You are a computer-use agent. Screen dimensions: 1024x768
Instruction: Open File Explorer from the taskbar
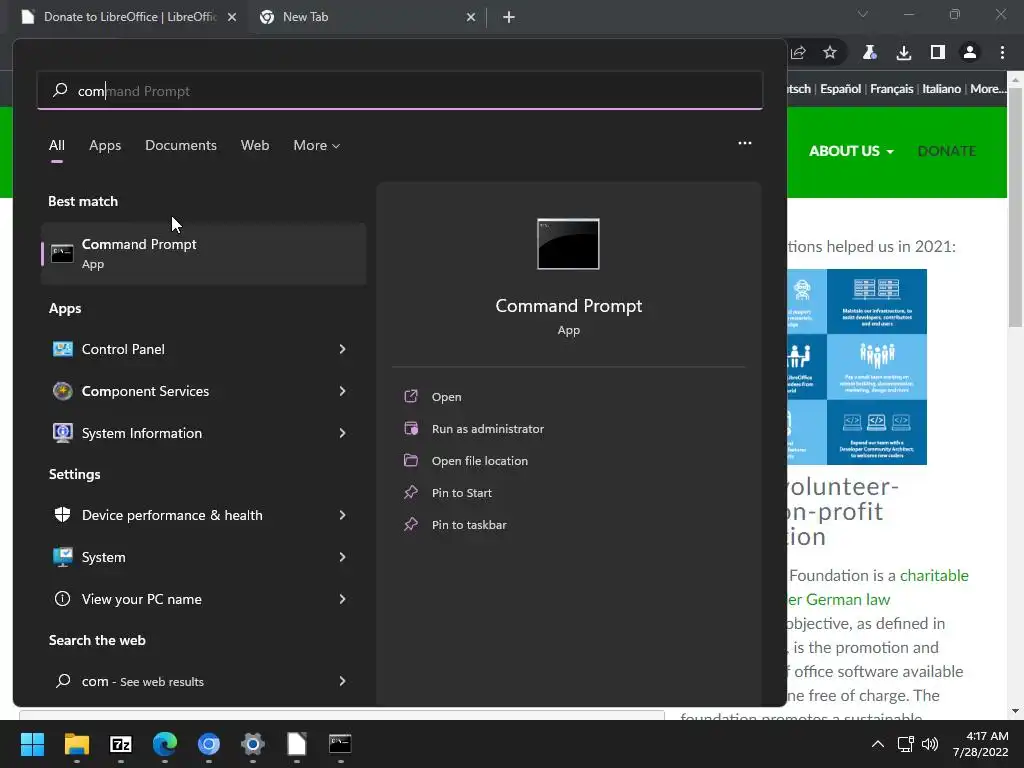pos(76,744)
